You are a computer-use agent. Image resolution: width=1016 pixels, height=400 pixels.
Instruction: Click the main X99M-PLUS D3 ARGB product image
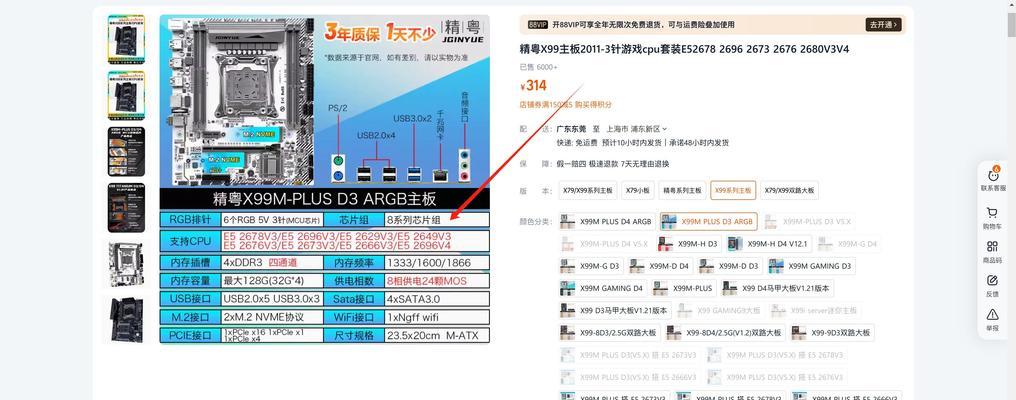(325, 179)
